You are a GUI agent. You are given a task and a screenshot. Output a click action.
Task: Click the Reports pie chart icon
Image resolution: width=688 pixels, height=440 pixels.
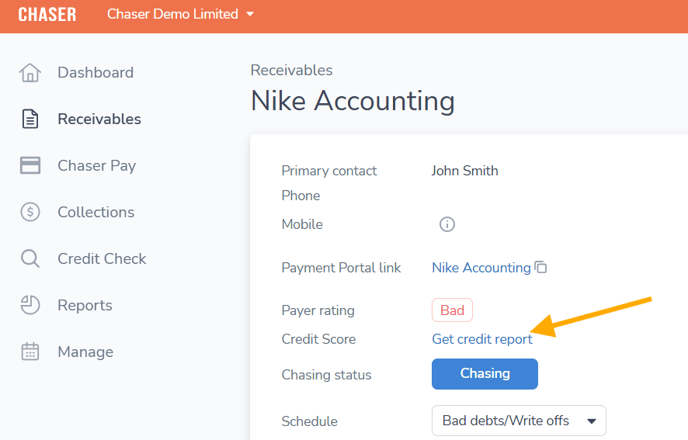(30, 305)
